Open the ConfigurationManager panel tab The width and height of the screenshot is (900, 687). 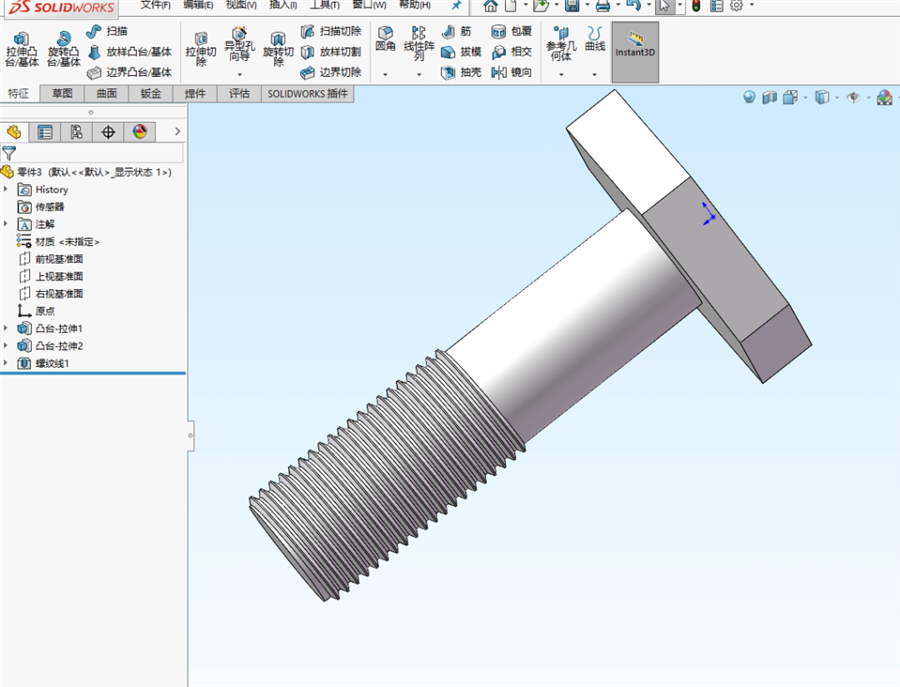pos(76,132)
